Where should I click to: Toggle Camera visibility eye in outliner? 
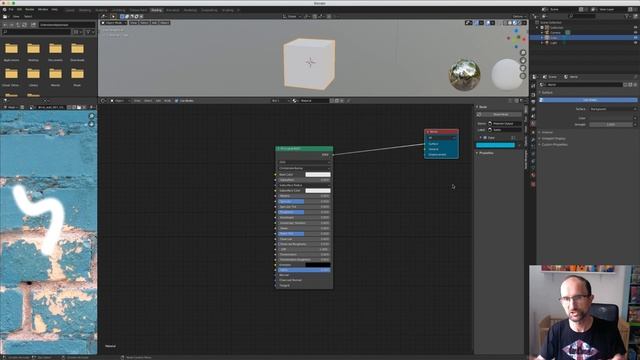click(x=636, y=32)
